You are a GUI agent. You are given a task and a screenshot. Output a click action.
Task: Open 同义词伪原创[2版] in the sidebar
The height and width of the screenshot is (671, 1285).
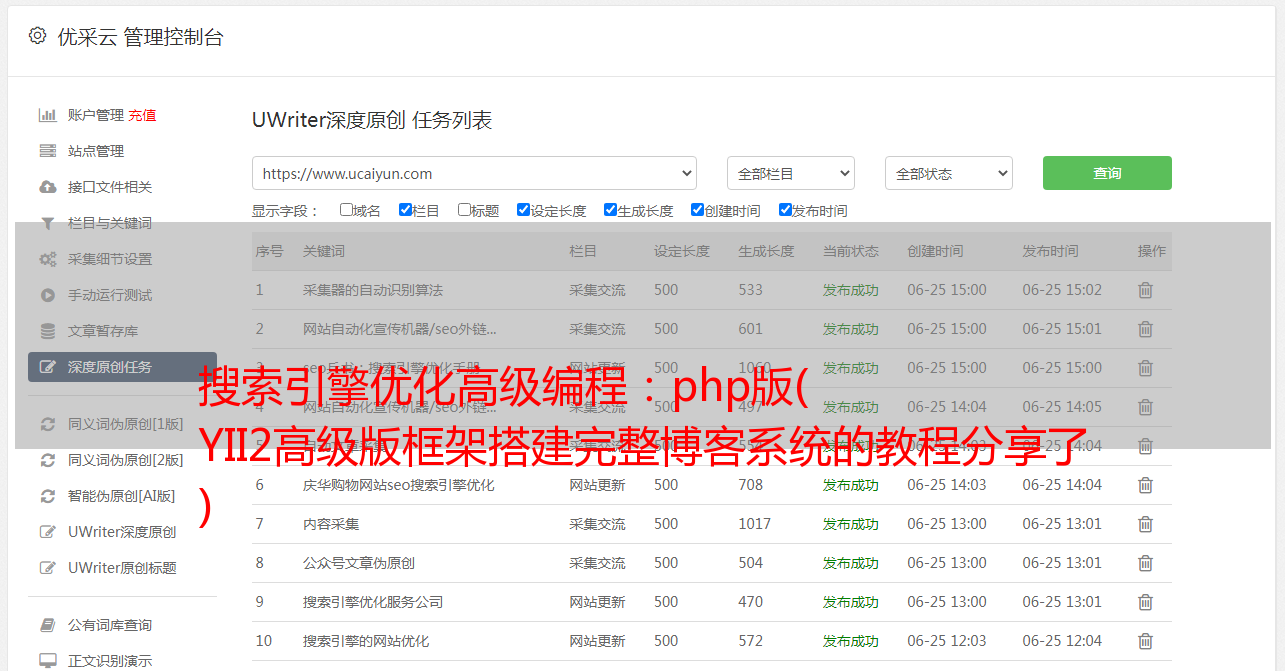pyautogui.click(x=126, y=460)
